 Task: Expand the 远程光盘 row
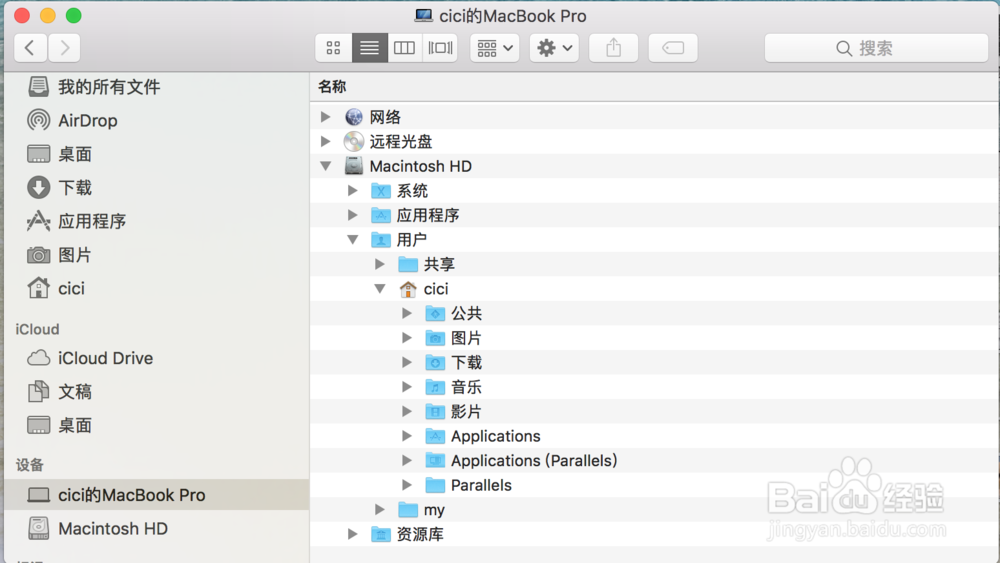click(326, 141)
